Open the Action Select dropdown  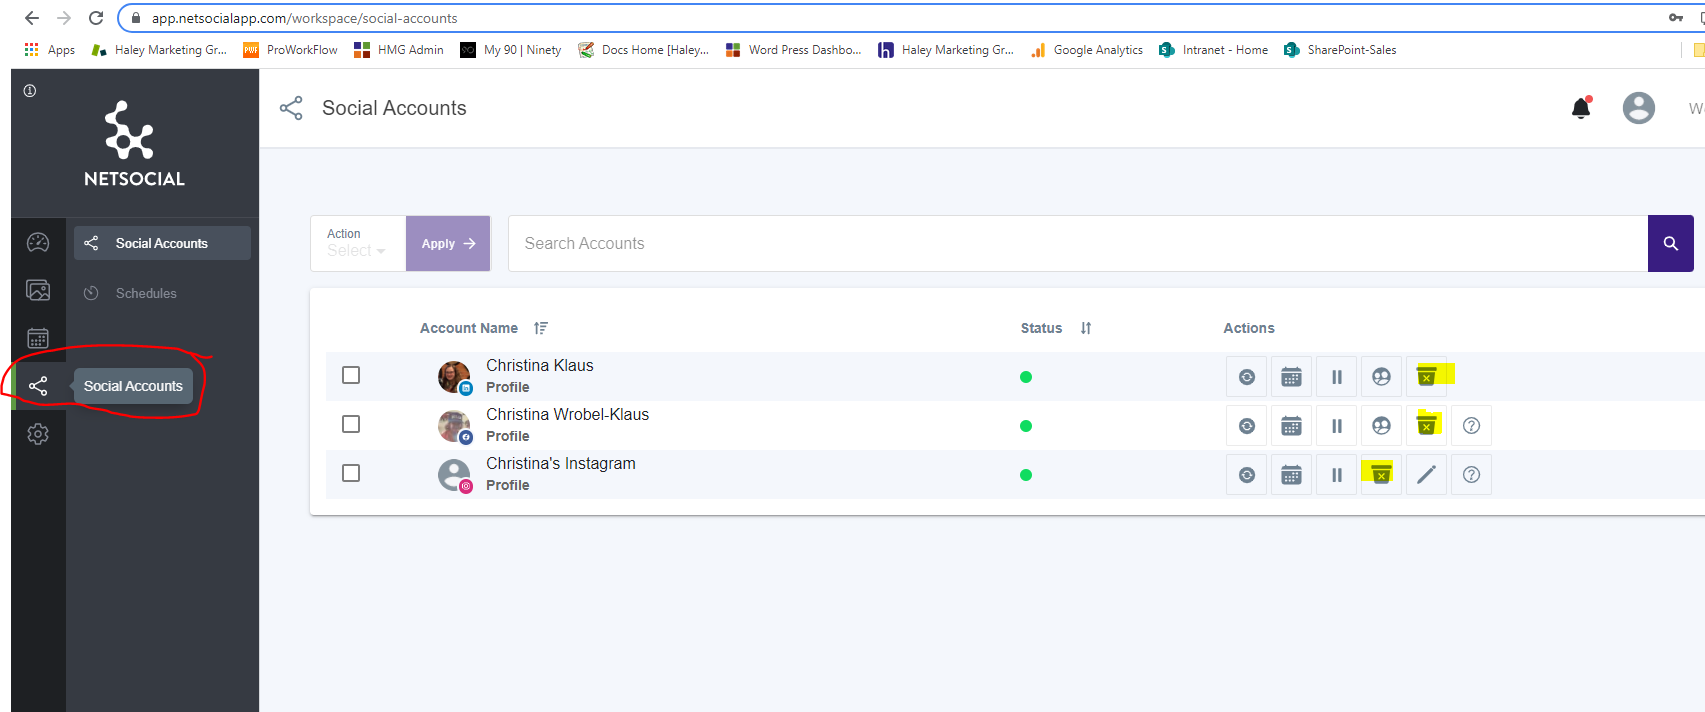pyautogui.click(x=357, y=243)
